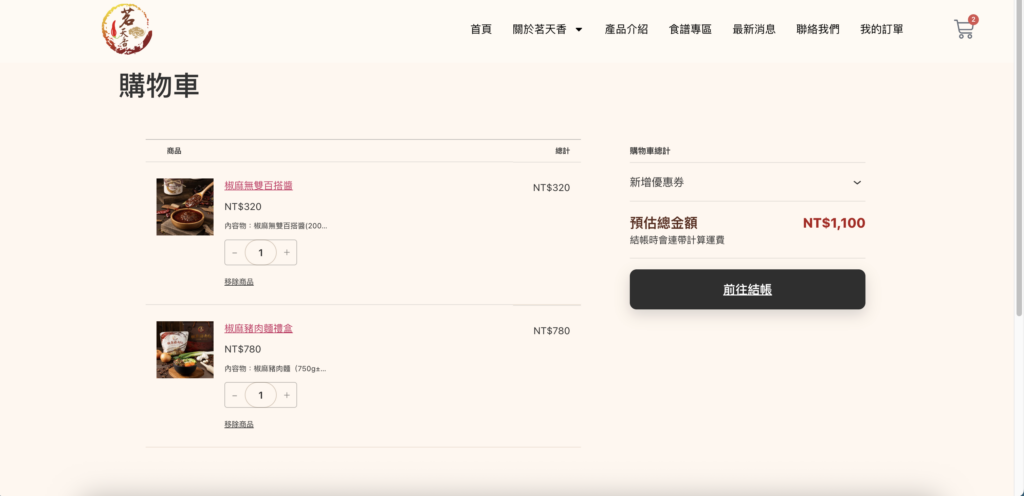View 我的訂單
Image resolution: width=1024 pixels, height=496 pixels.
tap(882, 29)
